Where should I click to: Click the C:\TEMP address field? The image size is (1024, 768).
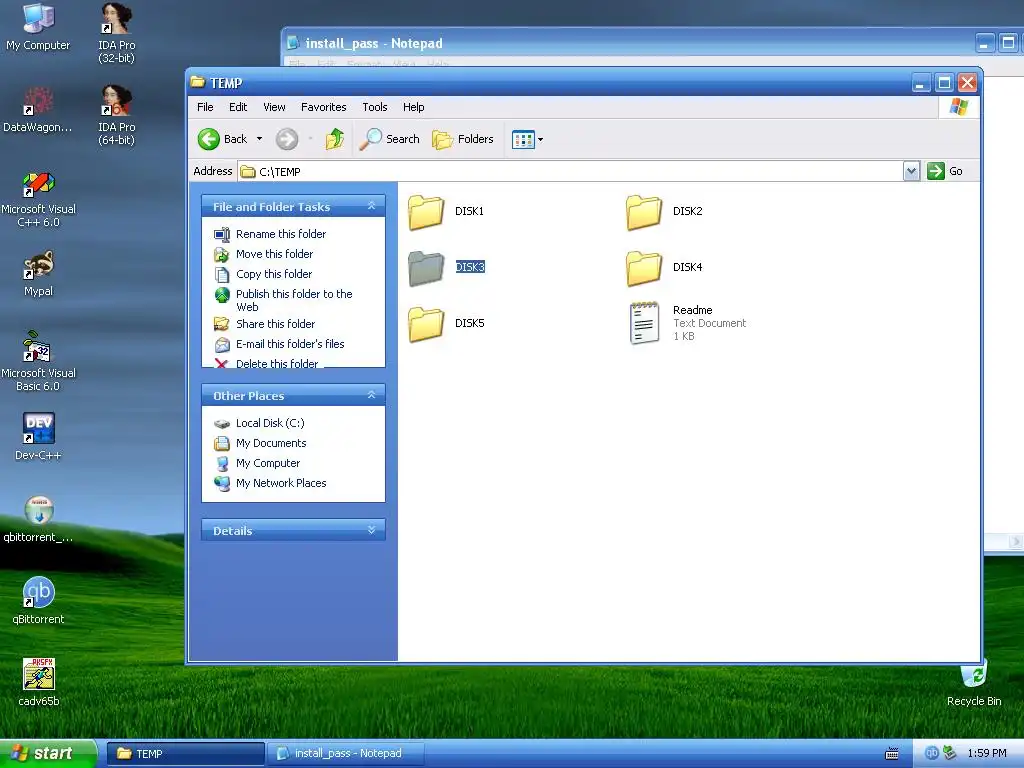point(570,171)
